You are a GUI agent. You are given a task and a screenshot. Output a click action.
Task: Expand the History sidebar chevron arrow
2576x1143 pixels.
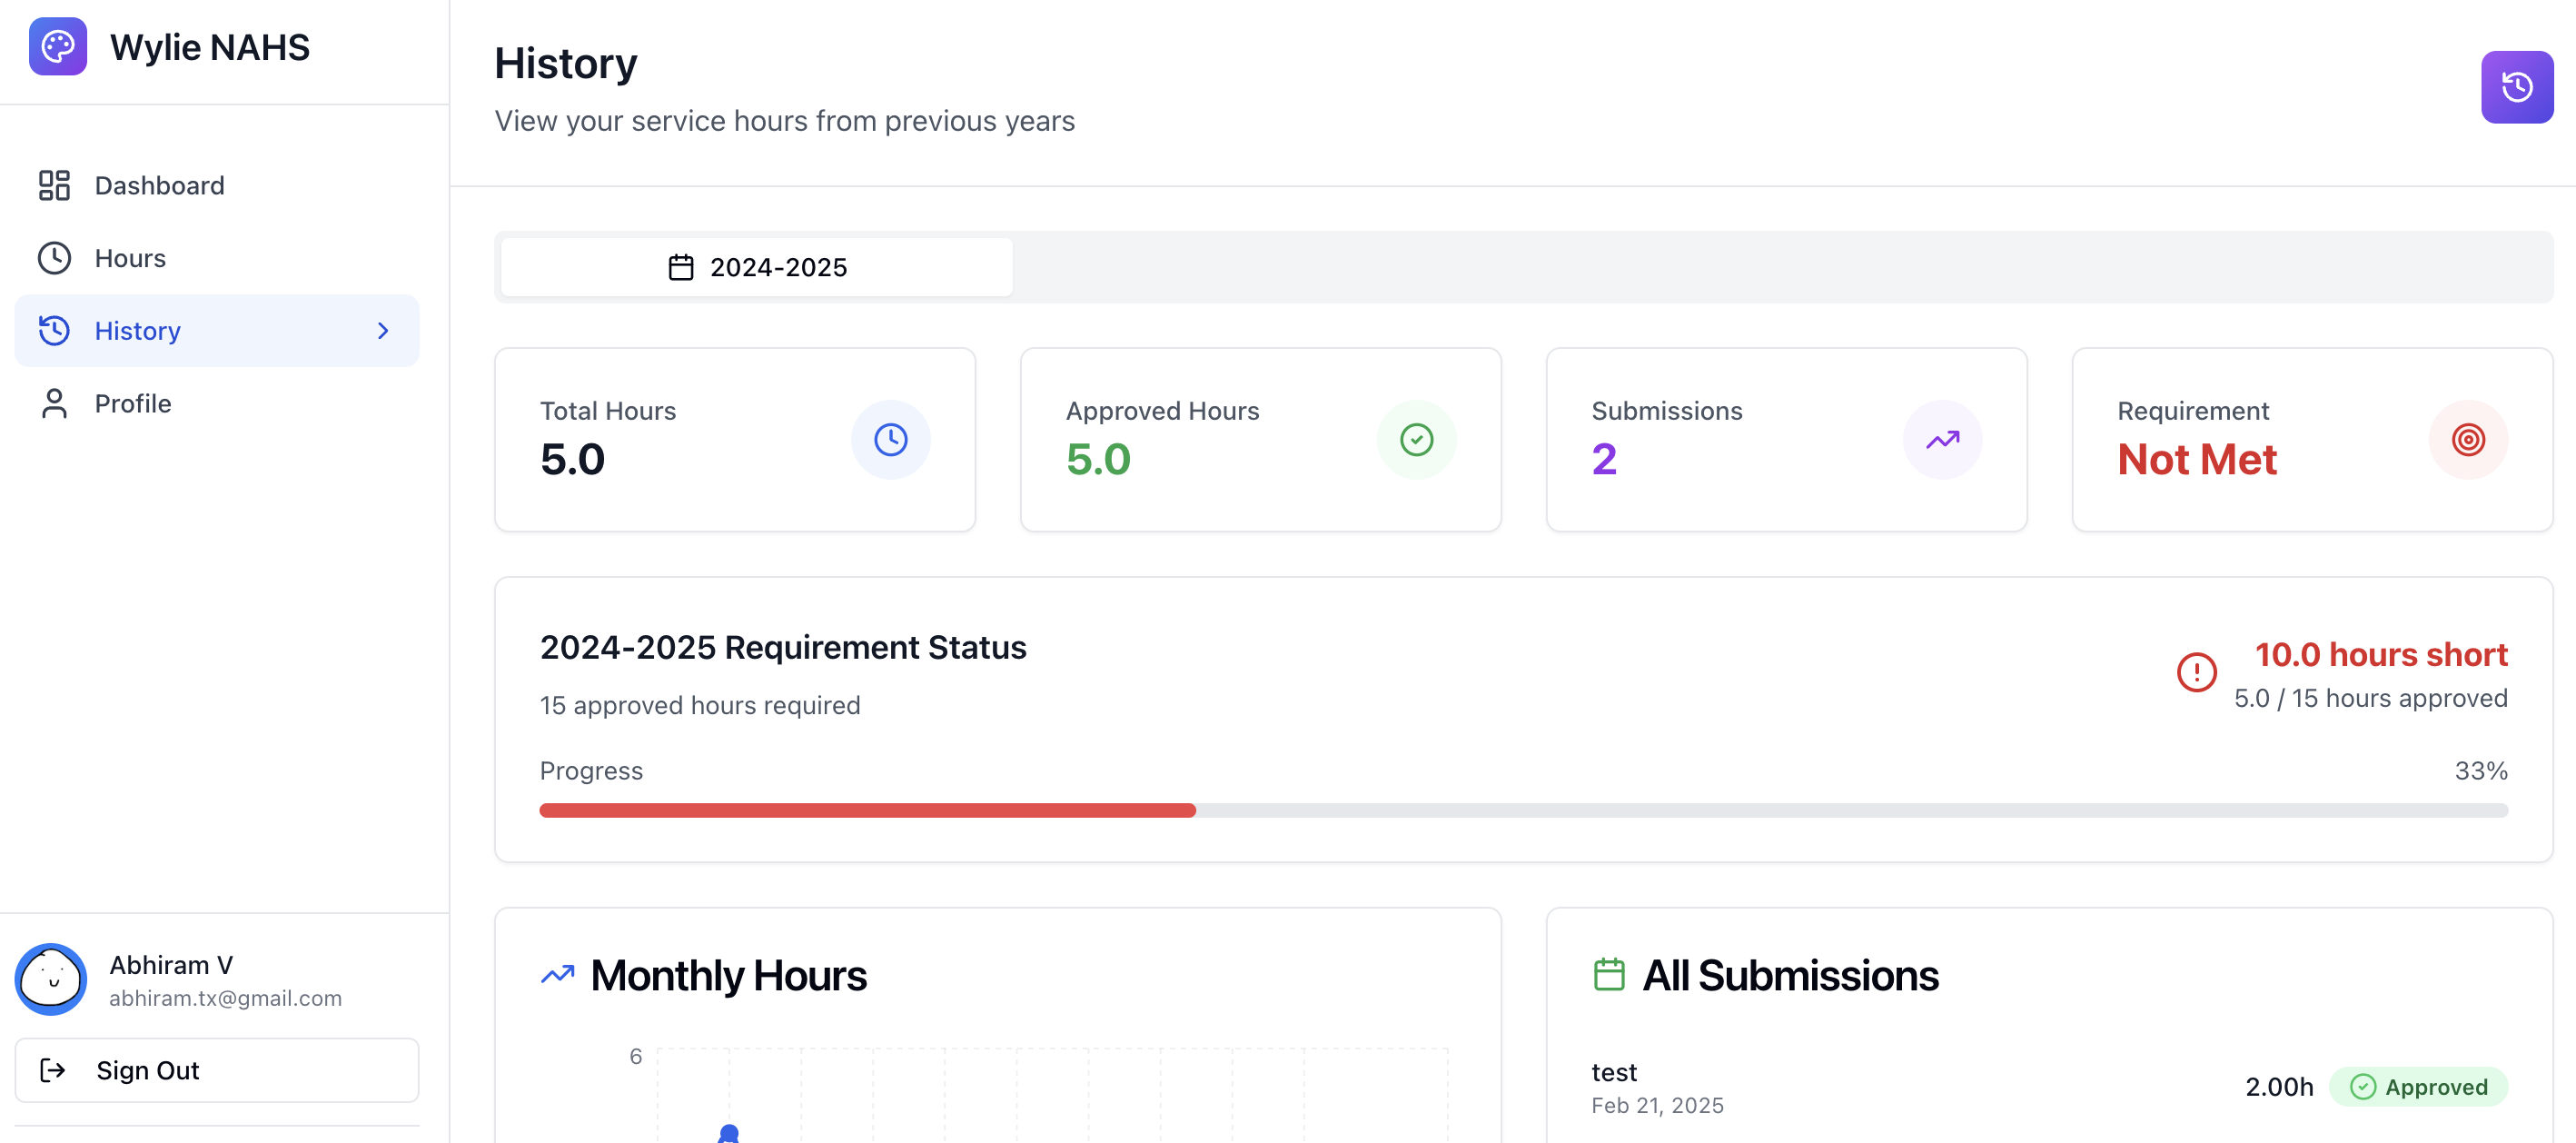383,331
